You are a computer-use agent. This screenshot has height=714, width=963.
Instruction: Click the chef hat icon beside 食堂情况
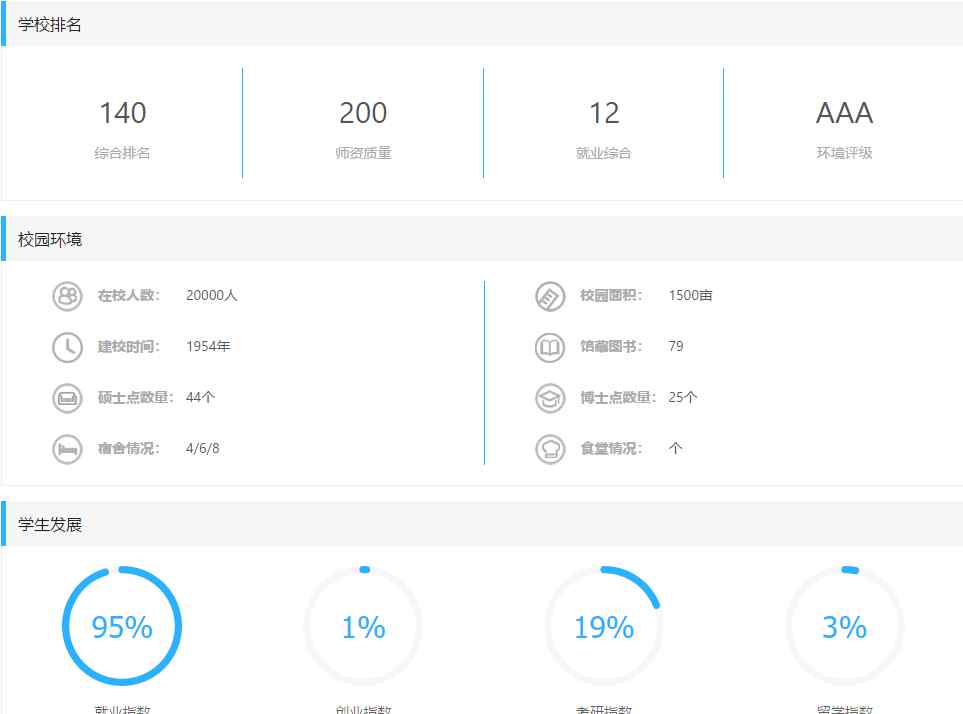point(550,449)
